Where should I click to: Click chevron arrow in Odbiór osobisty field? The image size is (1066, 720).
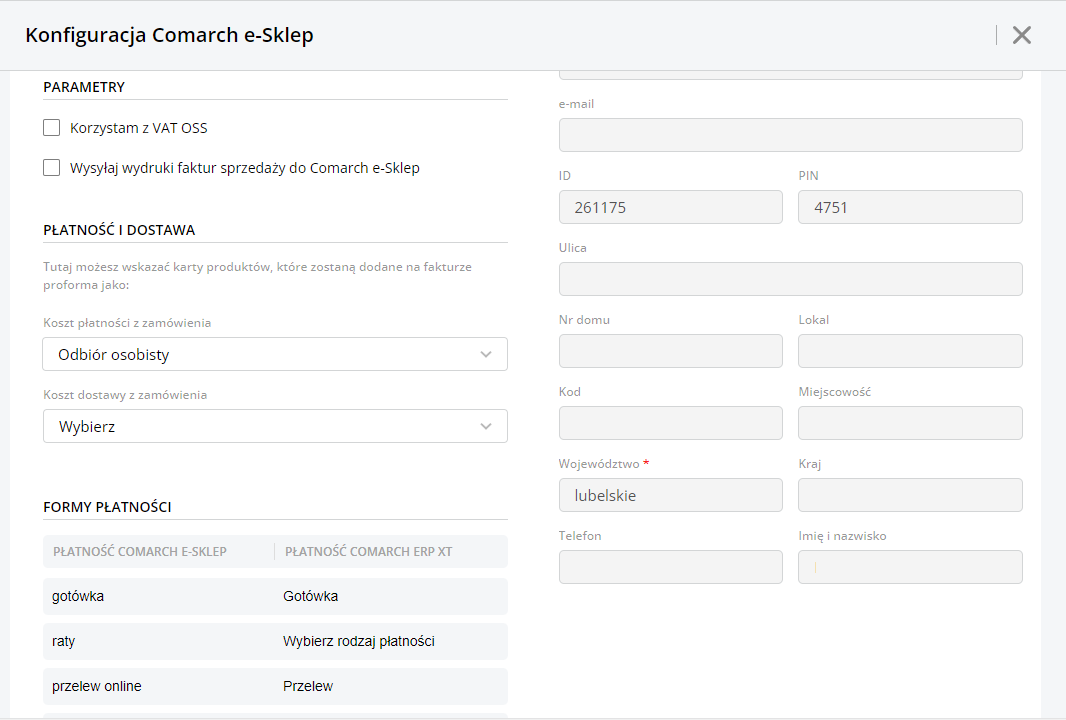point(486,354)
